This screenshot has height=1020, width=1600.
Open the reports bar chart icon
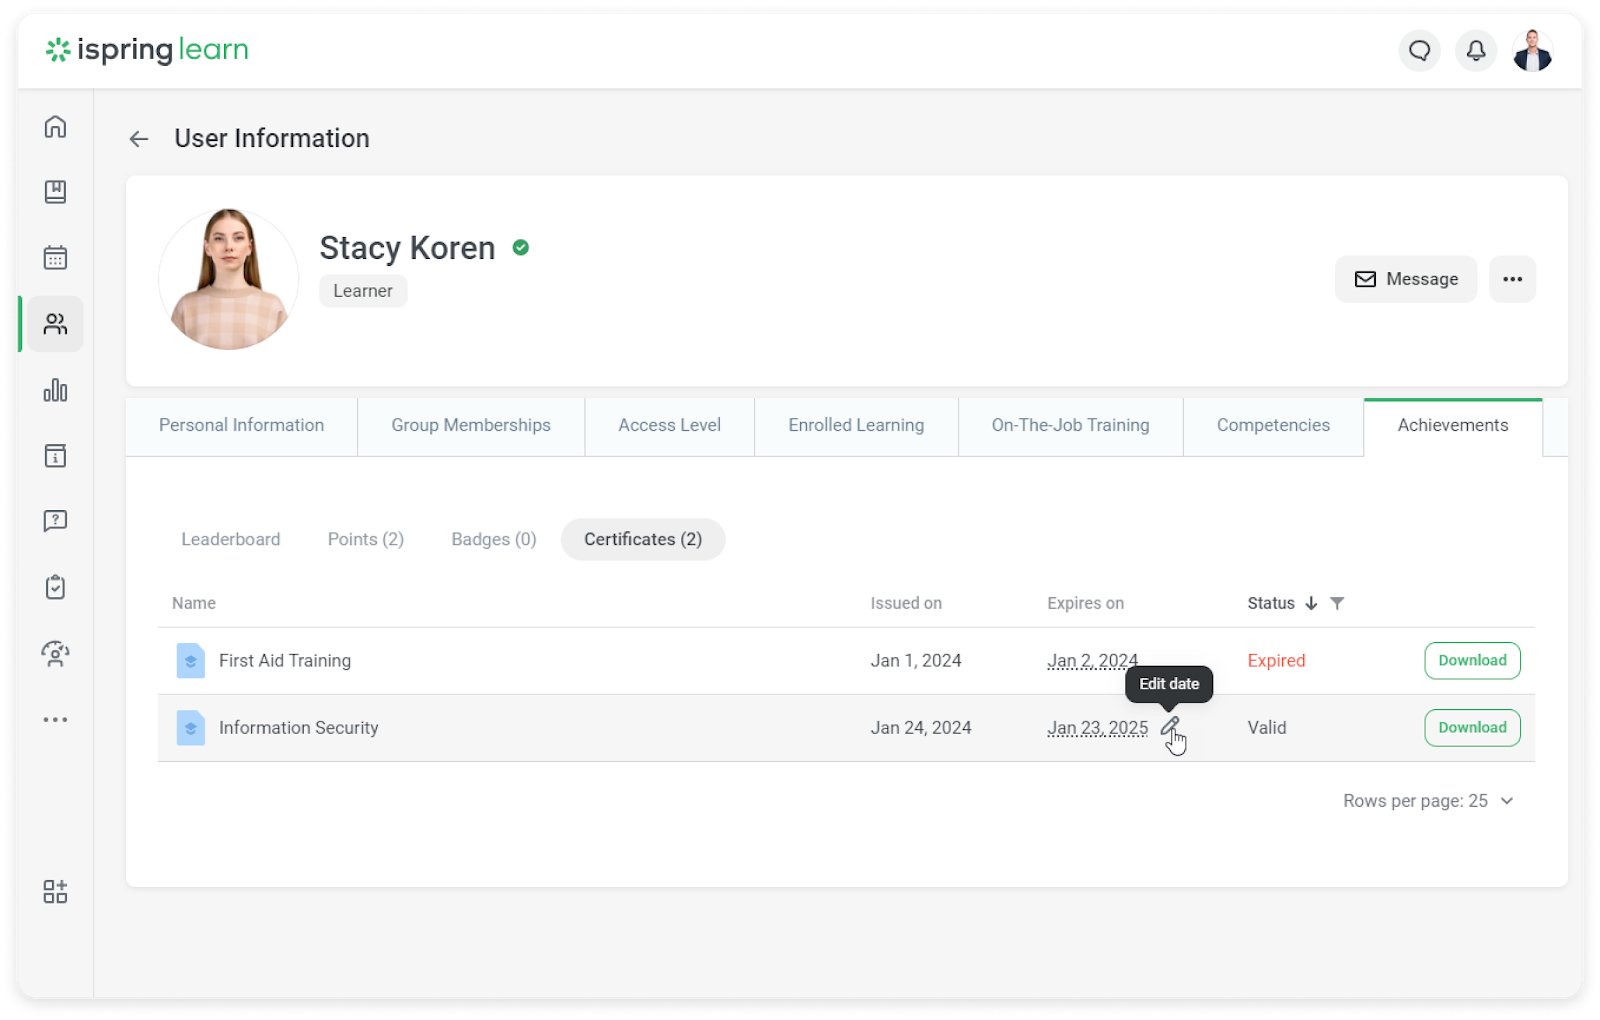[55, 390]
